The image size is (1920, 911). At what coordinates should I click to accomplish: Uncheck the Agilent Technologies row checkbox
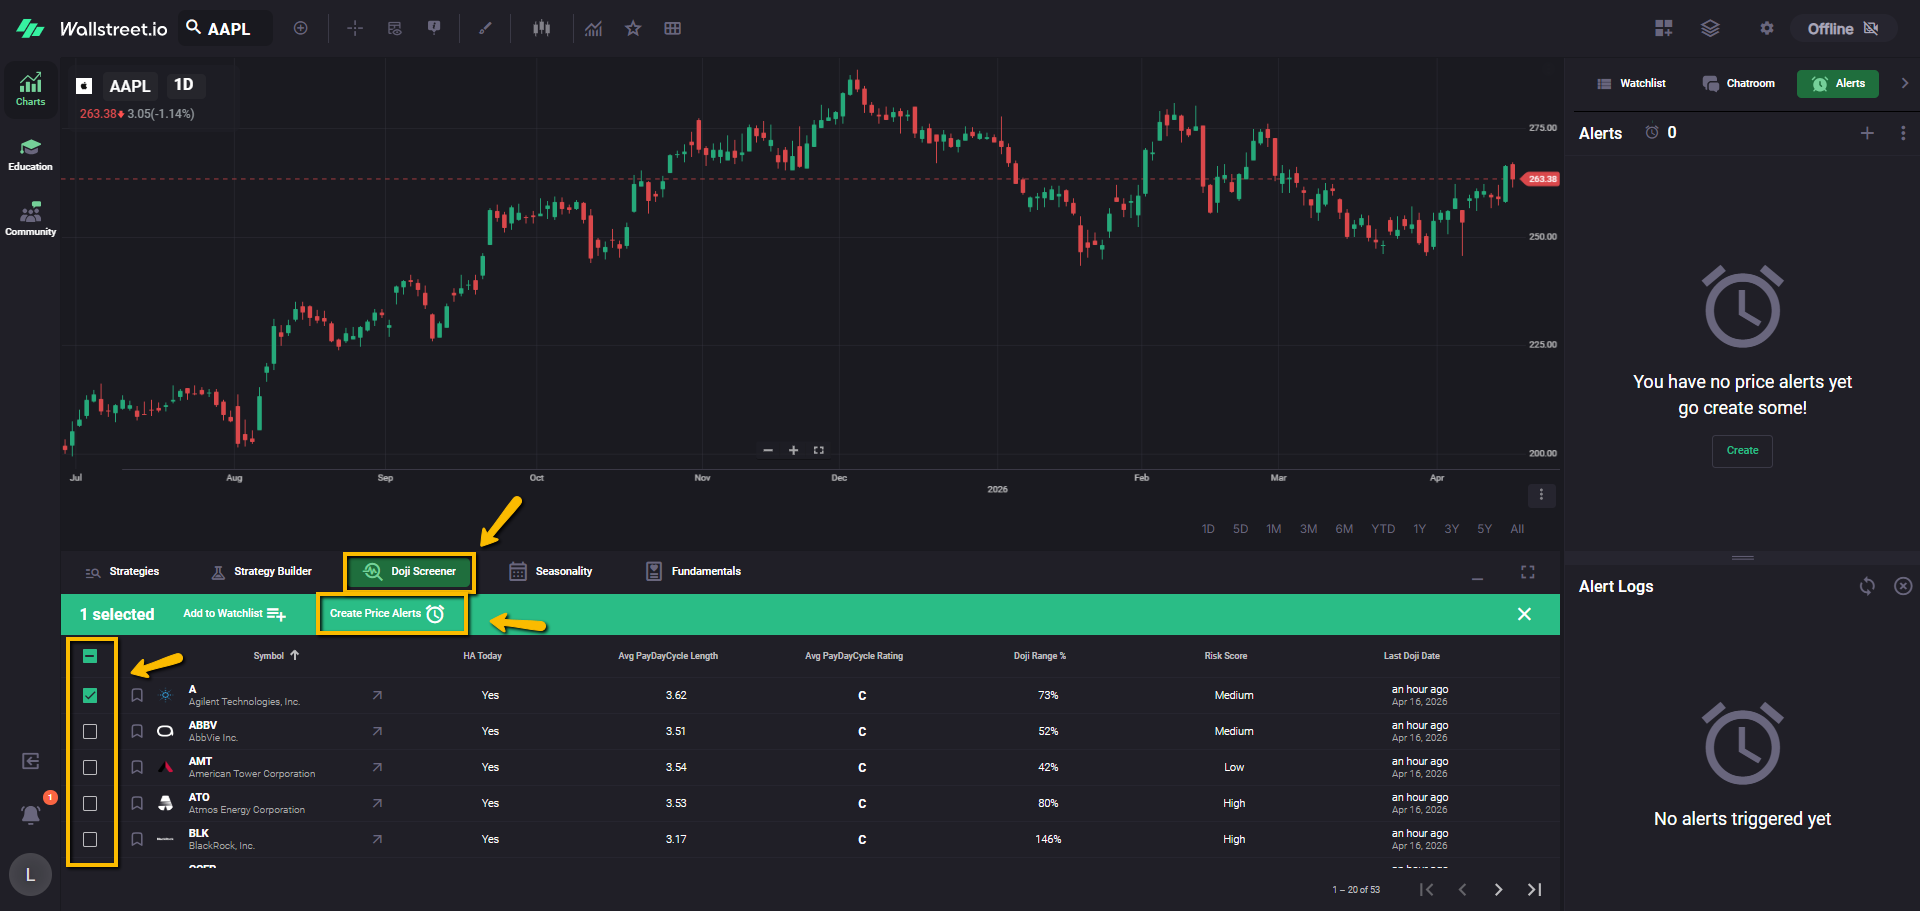(x=90, y=695)
